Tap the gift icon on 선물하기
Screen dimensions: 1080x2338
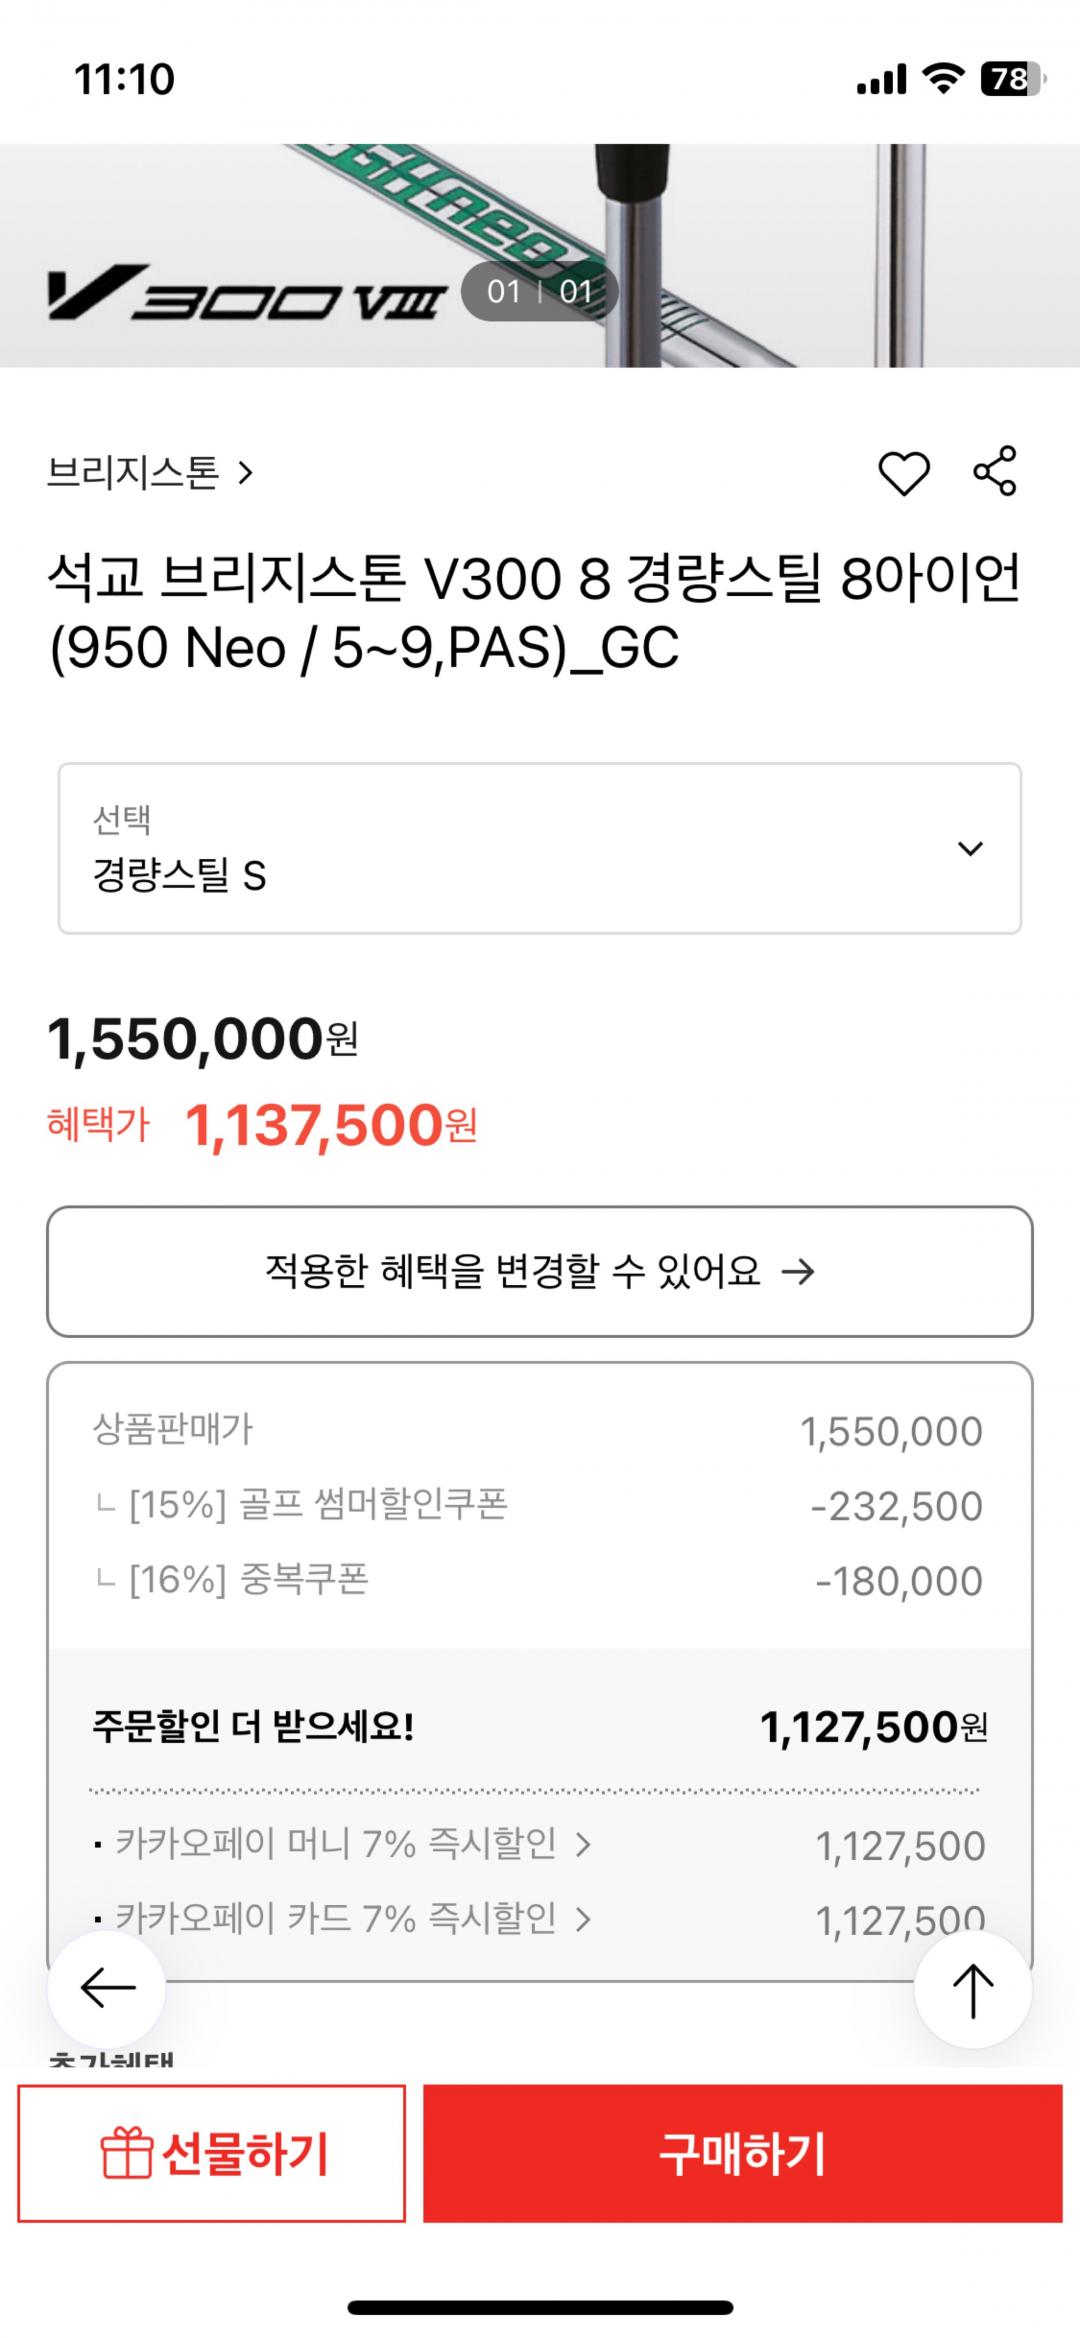pos(126,2153)
